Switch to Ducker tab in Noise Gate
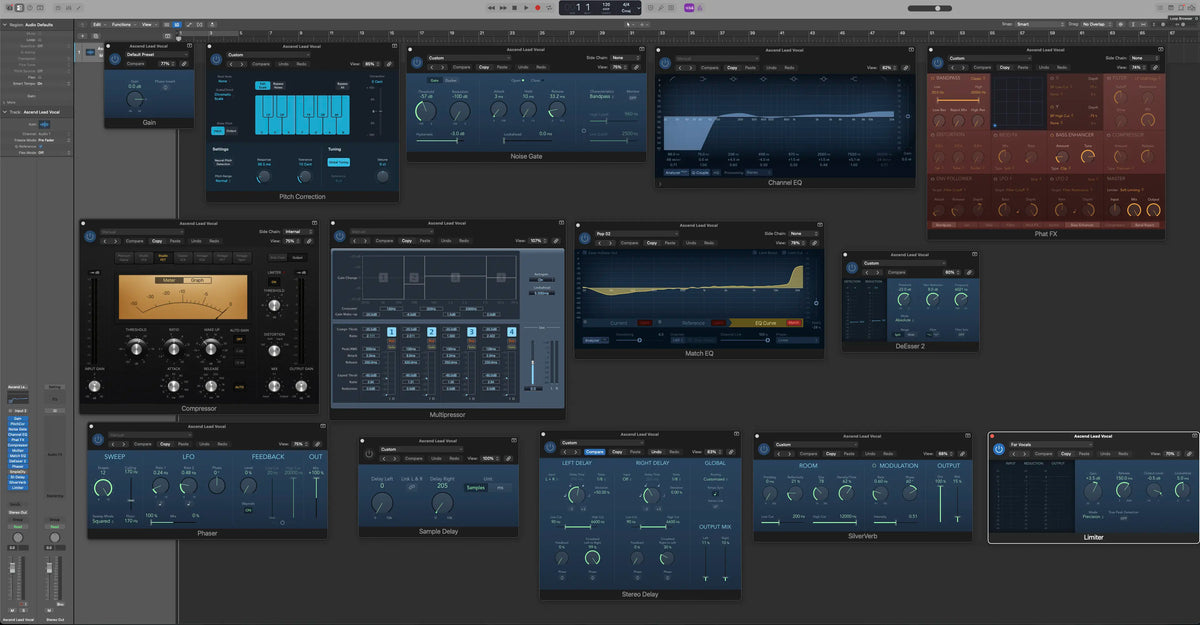The image size is (1200, 625). (x=451, y=80)
